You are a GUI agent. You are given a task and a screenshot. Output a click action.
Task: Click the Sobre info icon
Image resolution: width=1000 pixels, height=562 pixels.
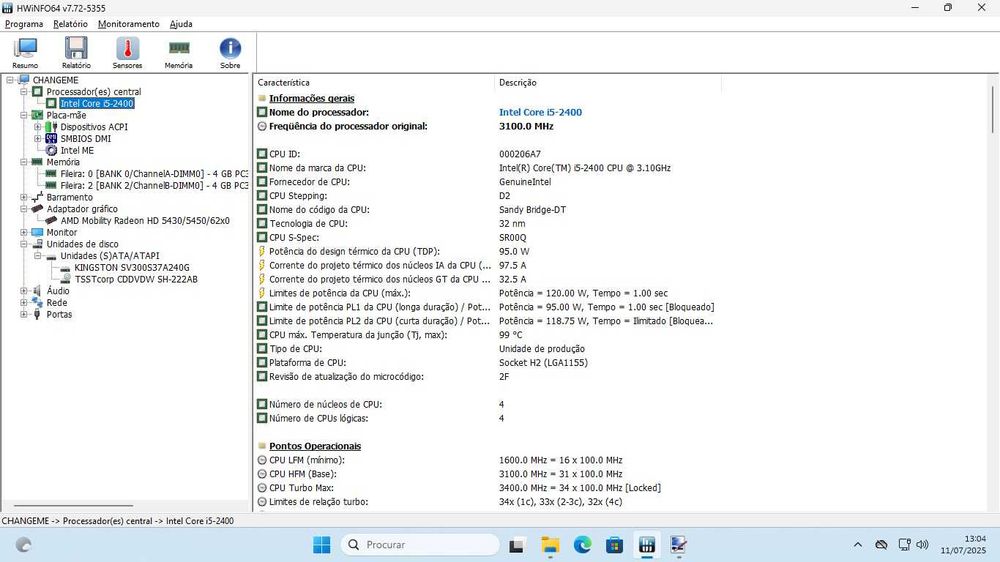(x=230, y=52)
